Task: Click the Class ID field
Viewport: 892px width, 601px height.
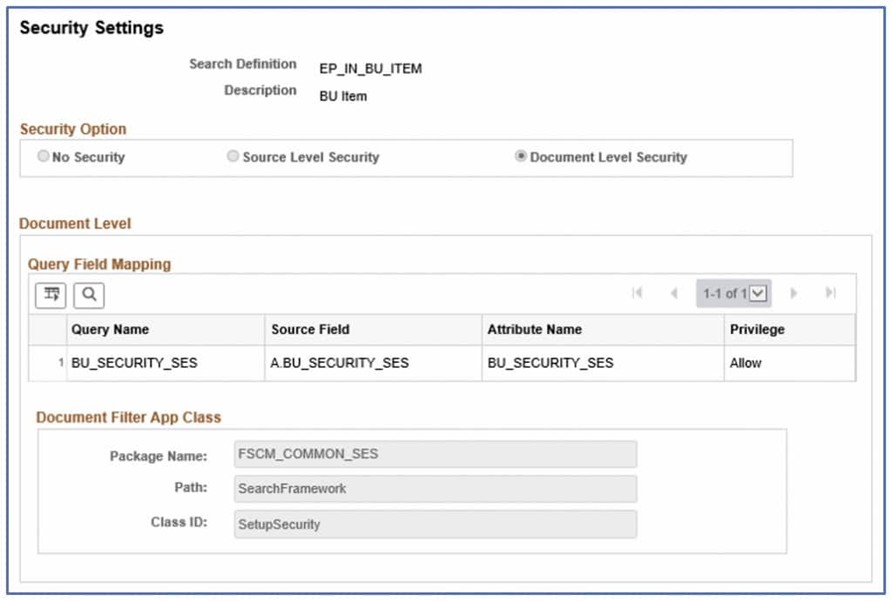Action: tap(434, 524)
